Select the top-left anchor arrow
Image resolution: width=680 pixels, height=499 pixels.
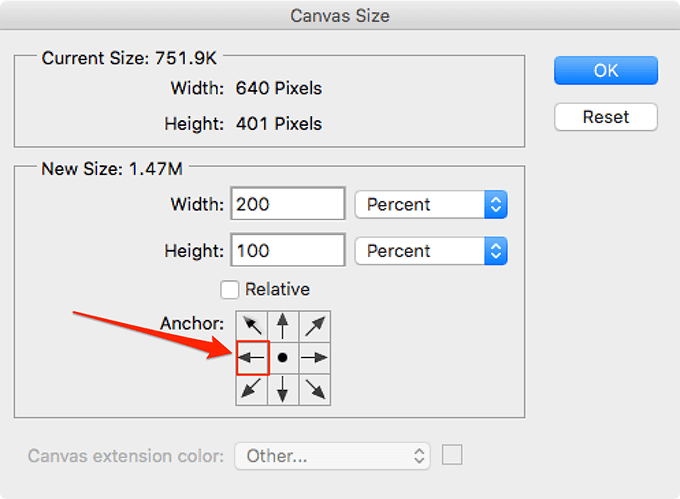click(x=252, y=326)
